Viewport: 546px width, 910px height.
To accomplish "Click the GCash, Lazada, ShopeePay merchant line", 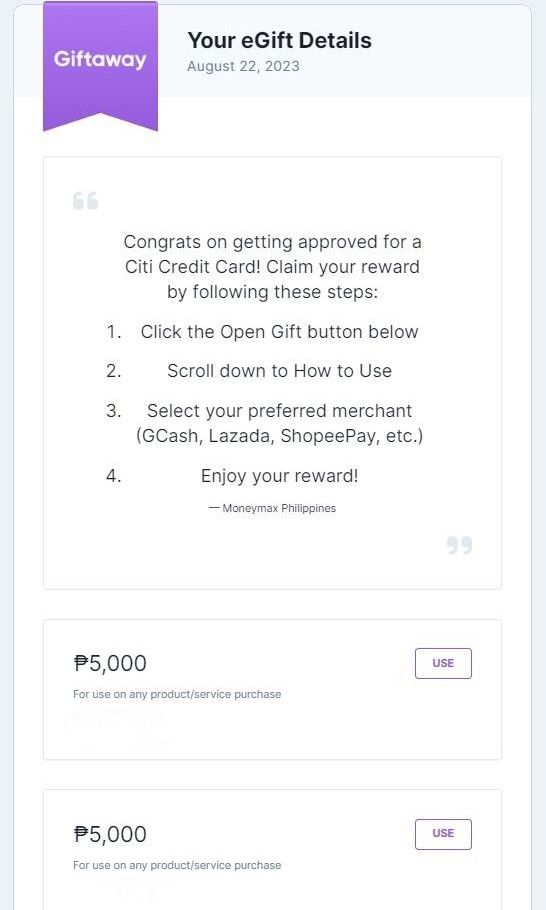I will click(279, 436).
